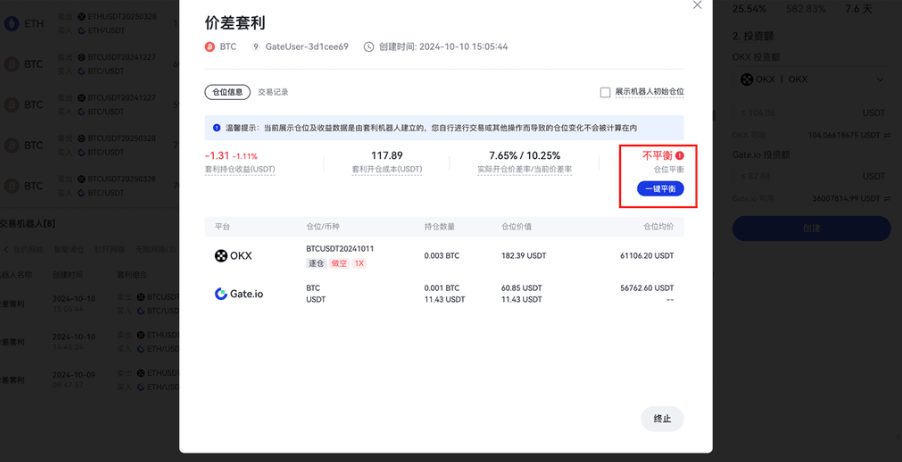The height and width of the screenshot is (462, 902).
Task: Click the 套利持仓收益(USDT) underlined label
Action: [x=239, y=170]
